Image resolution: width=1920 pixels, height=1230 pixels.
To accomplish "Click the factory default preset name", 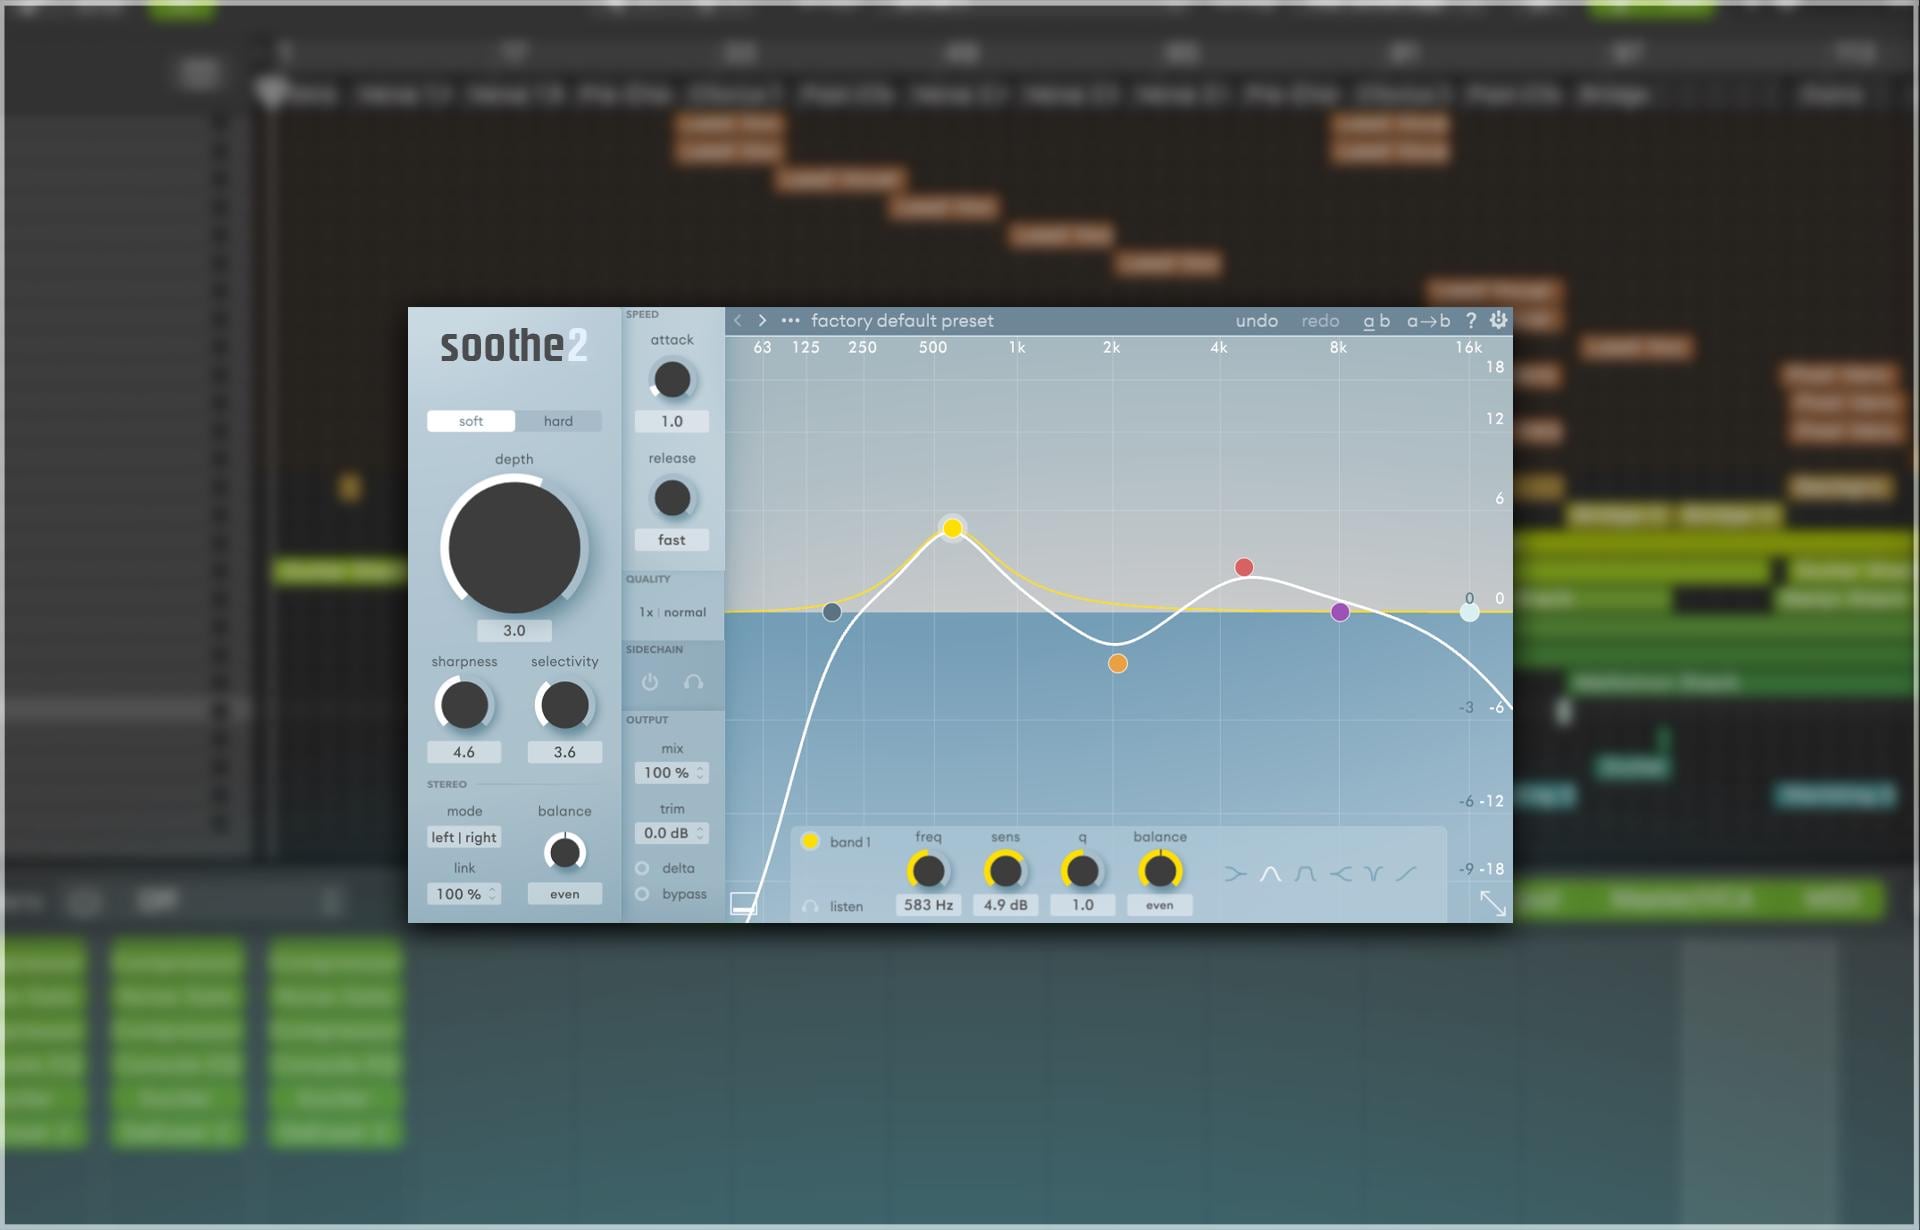I will (x=902, y=321).
